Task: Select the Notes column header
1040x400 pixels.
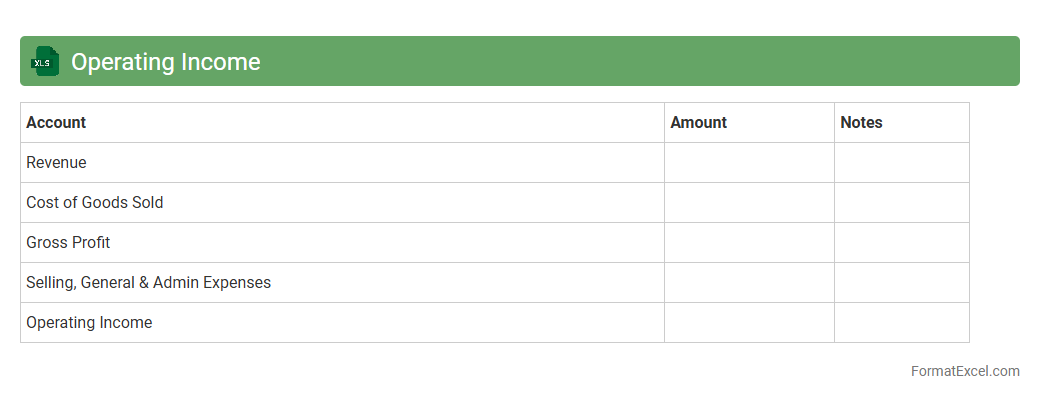Action: pyautogui.click(x=861, y=122)
